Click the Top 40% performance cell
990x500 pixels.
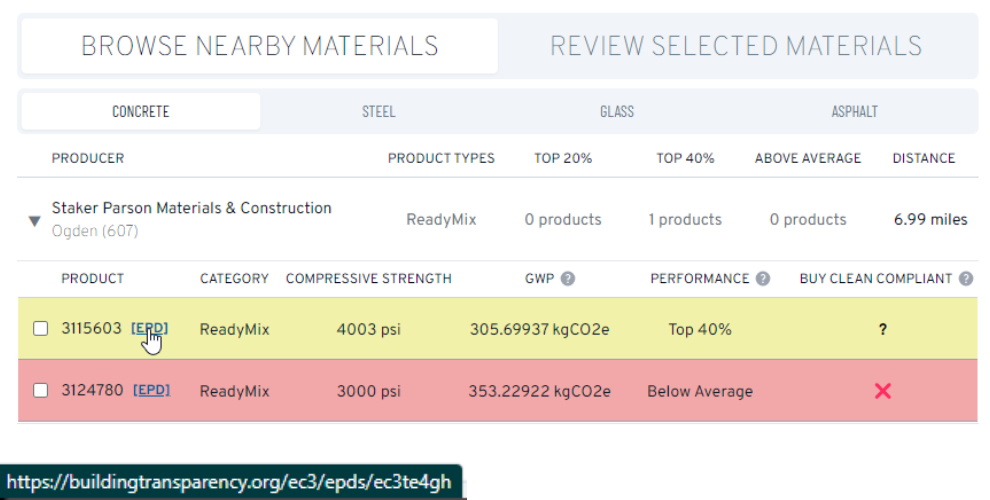(x=700, y=329)
